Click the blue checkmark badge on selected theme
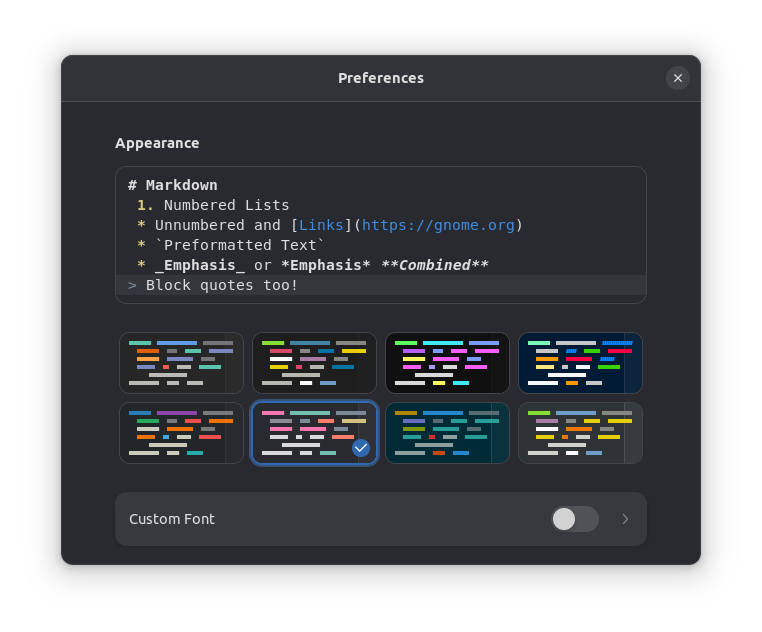The width and height of the screenshot is (762, 632). point(361,448)
